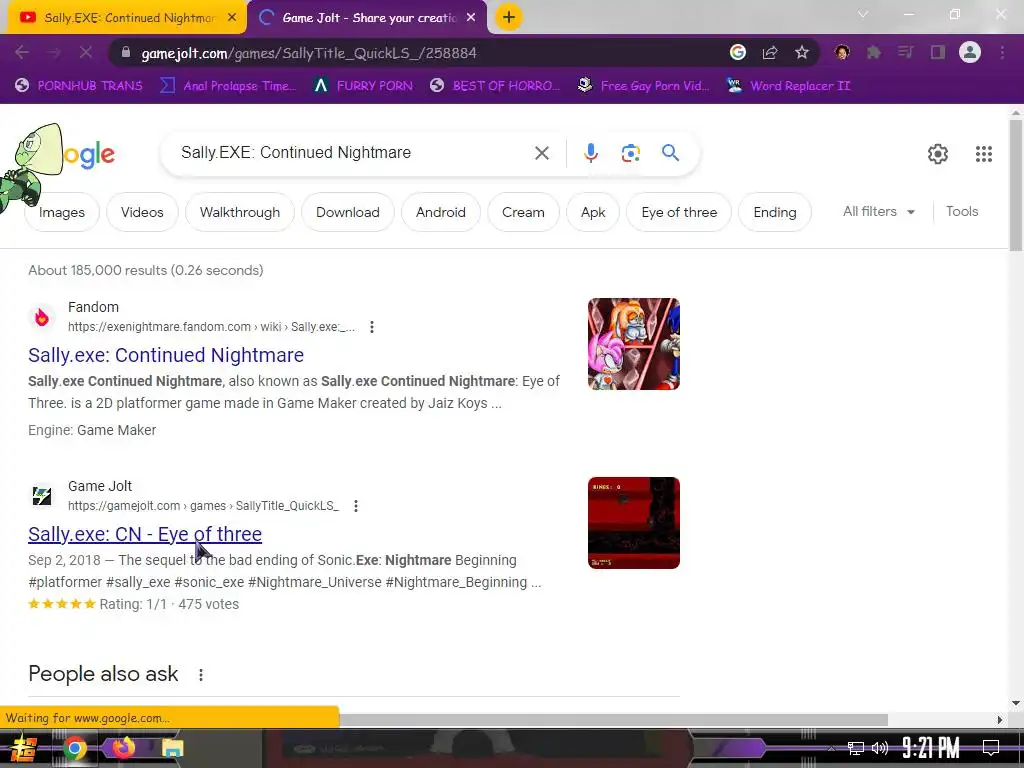The width and height of the screenshot is (1024, 768).
Task: Click the Game Jolt result thumbnail
Action: coord(633,523)
